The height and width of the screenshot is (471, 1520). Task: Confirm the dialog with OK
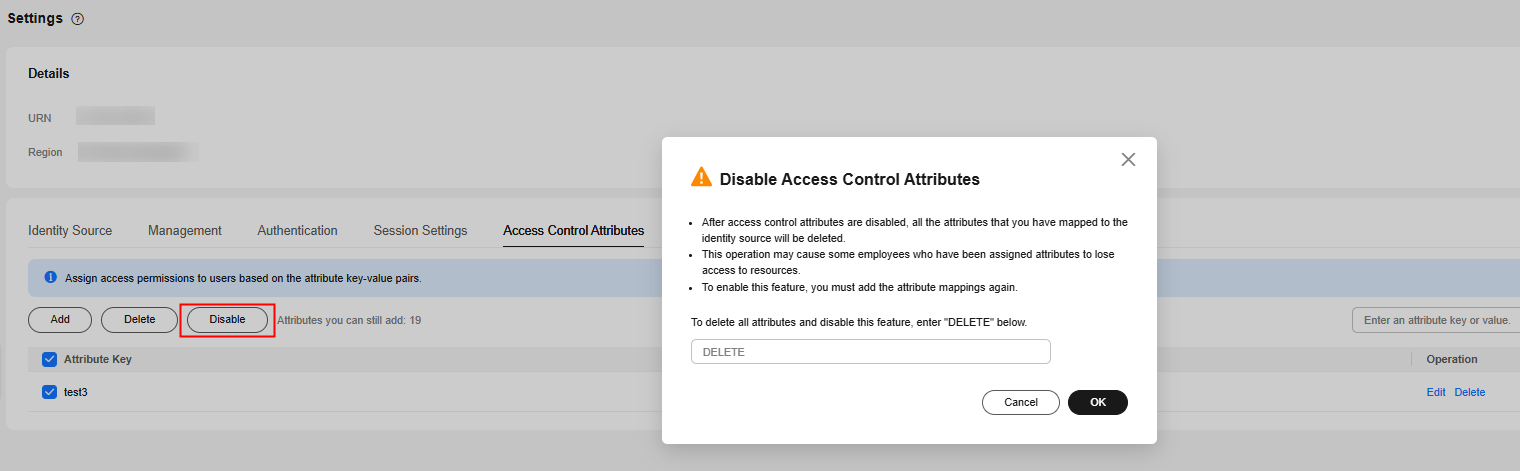point(1098,402)
